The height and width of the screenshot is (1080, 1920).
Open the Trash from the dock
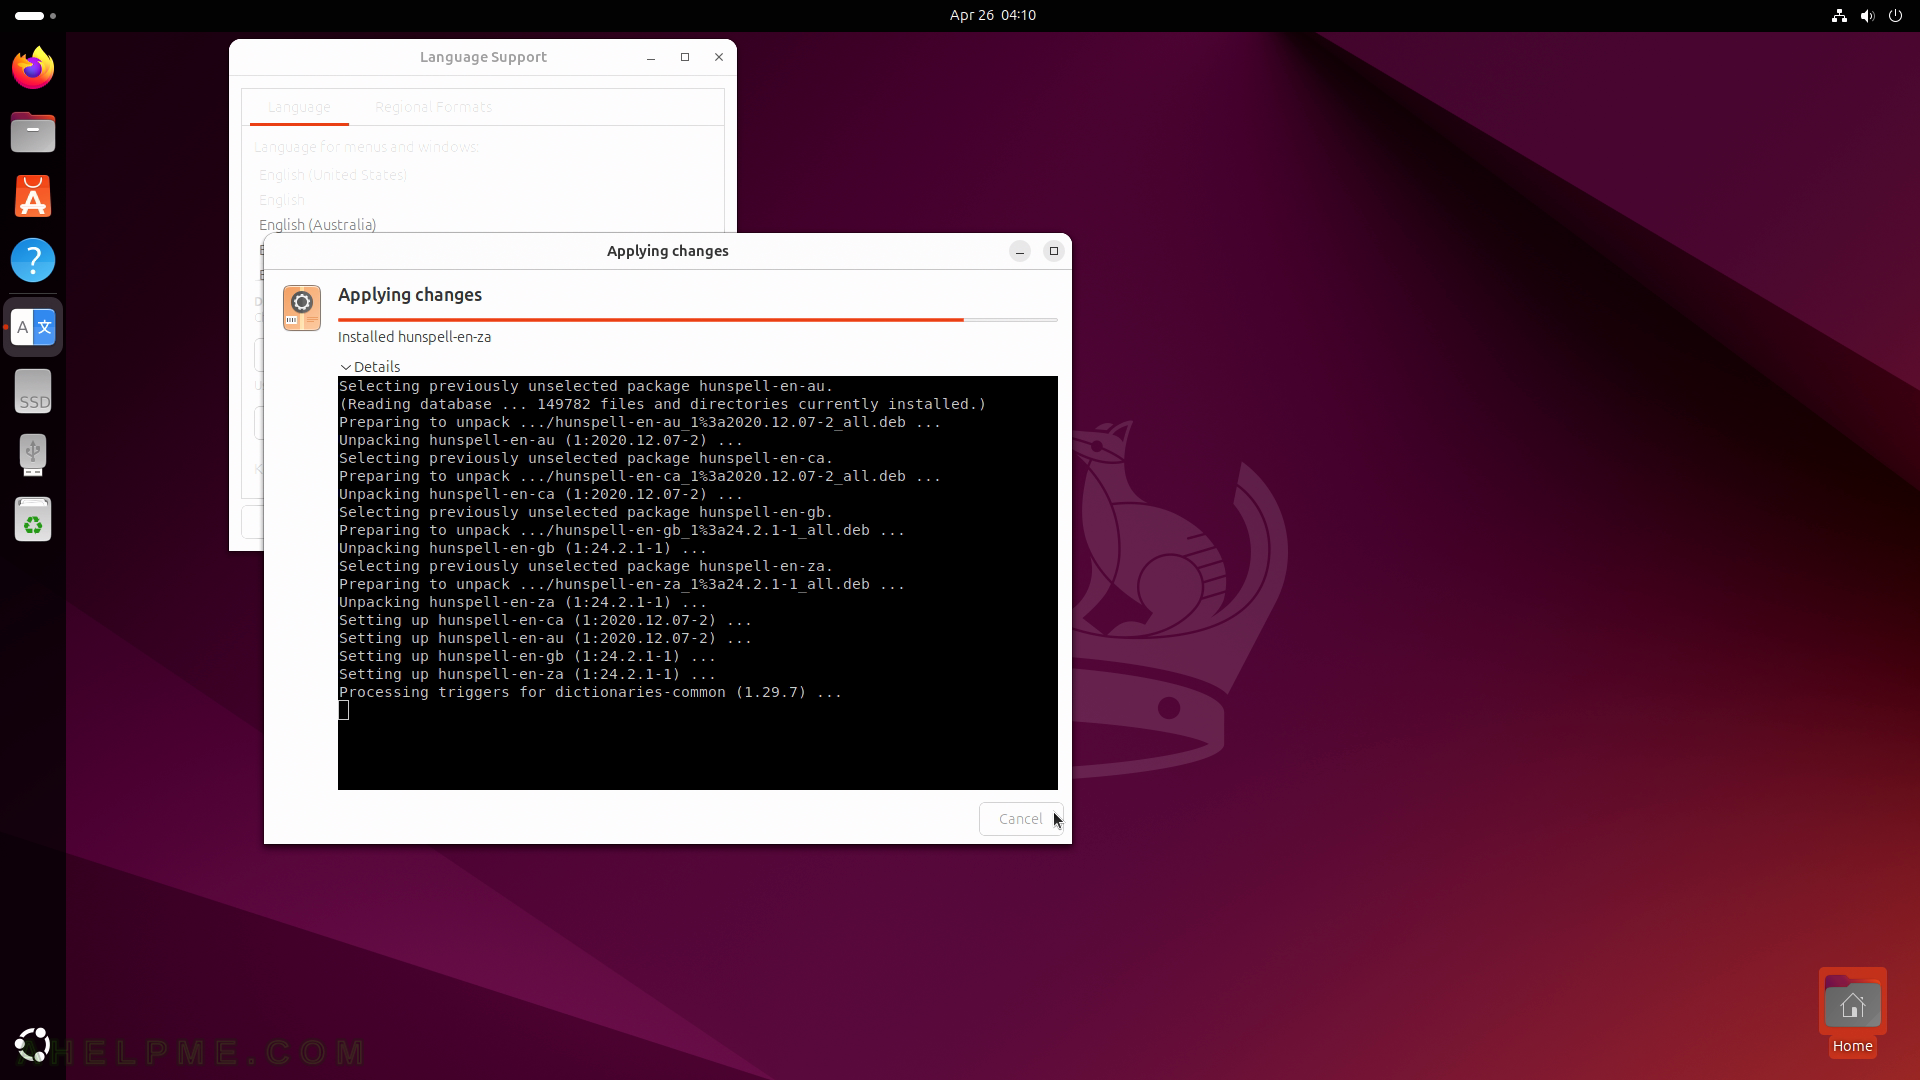tap(33, 519)
